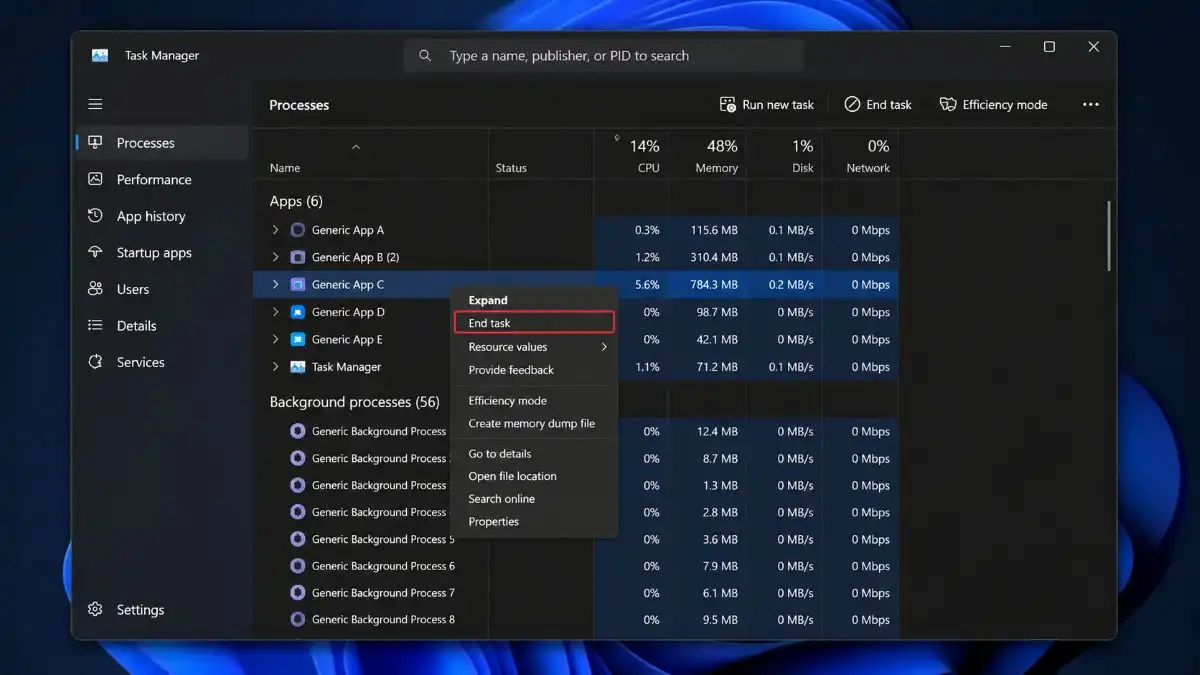Open the hamburger navigation menu icon
1200x675 pixels.
tap(95, 104)
